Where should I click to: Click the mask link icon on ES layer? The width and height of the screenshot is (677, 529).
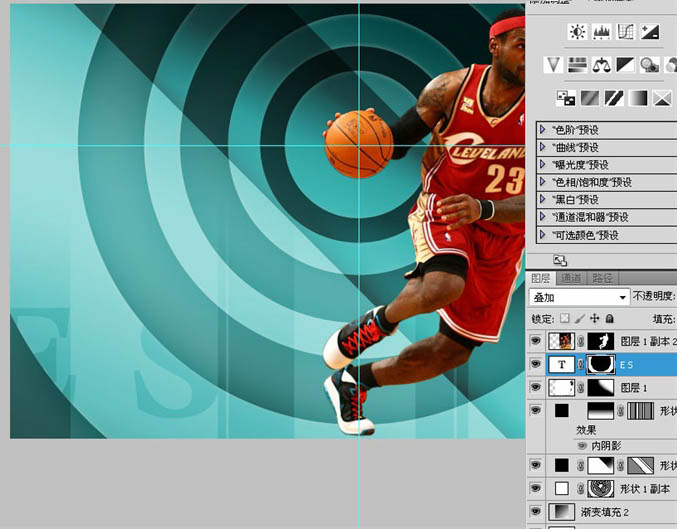(x=580, y=364)
